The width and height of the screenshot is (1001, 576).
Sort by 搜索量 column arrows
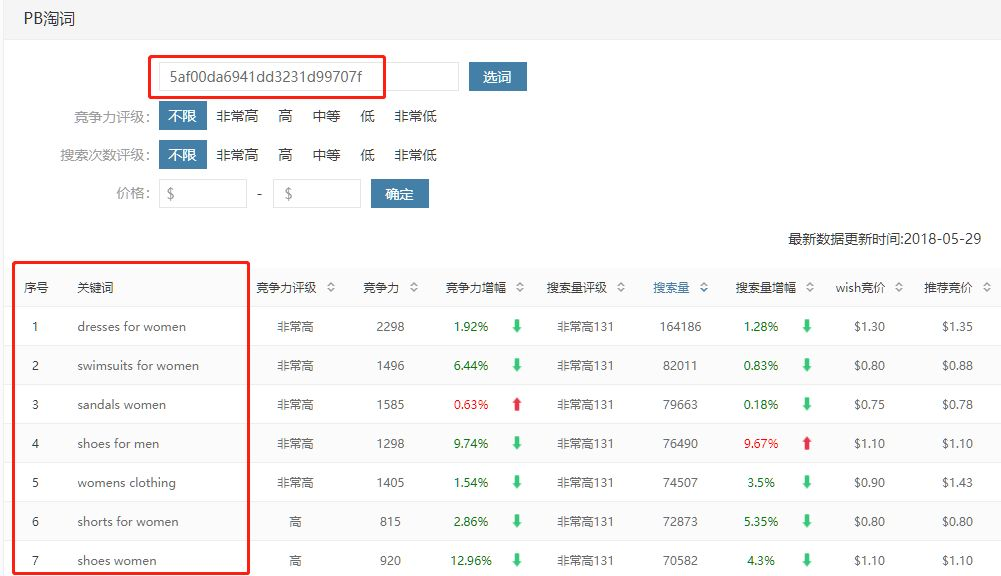pyautogui.click(x=704, y=287)
